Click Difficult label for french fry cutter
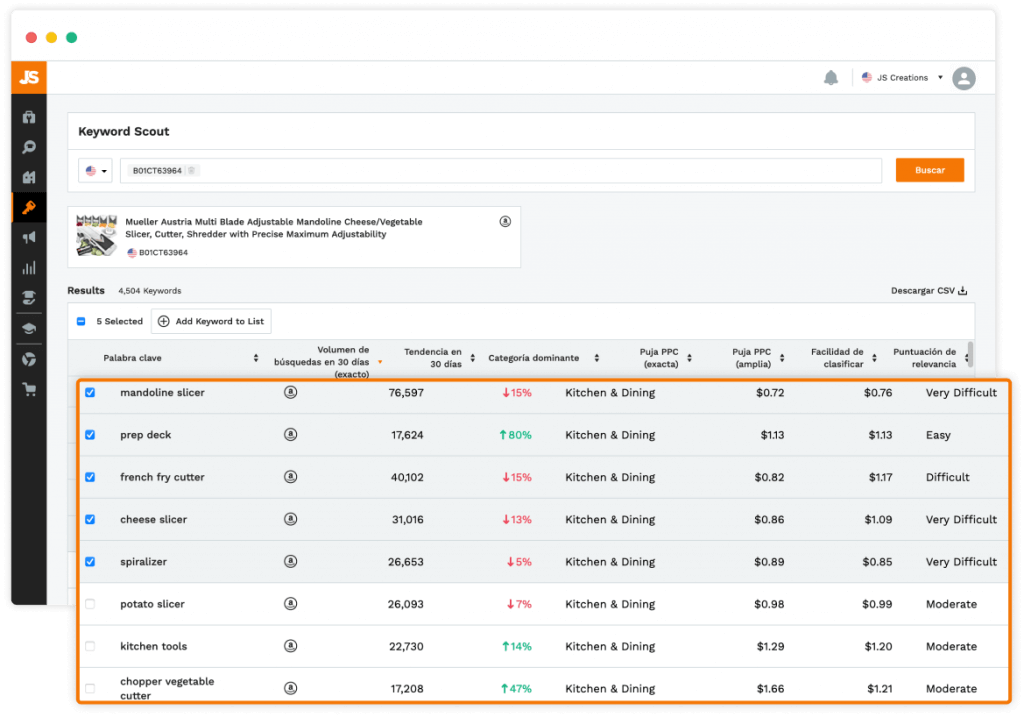Screen dimensions: 1024x717 click(x=947, y=477)
